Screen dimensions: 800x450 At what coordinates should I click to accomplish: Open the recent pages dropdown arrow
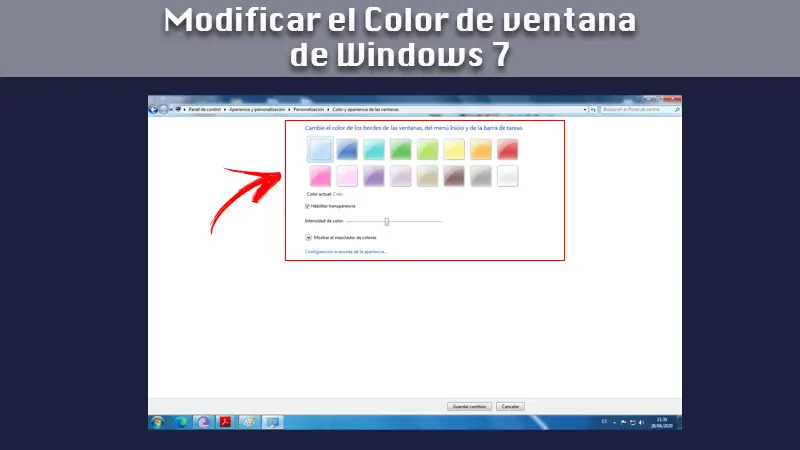tap(171, 110)
